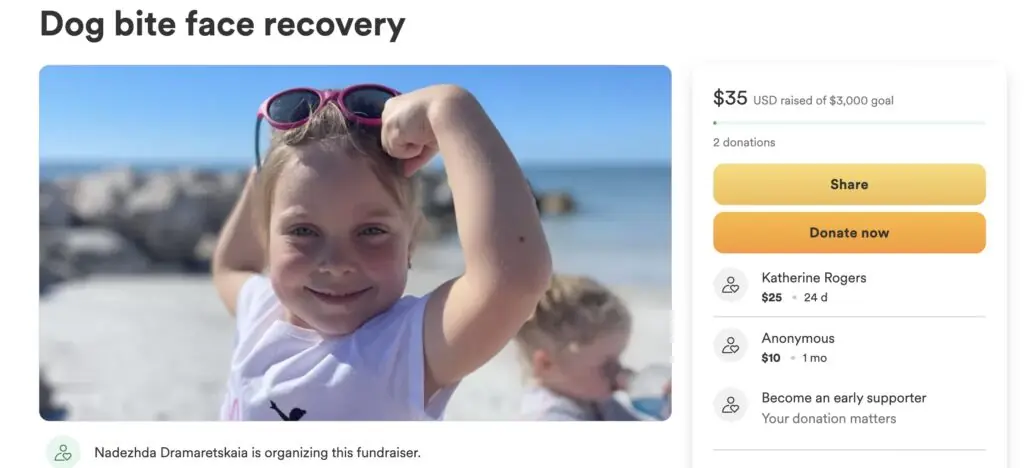The image size is (1024, 468).
Task: Click the $25 donation amount
Action: [771, 298]
